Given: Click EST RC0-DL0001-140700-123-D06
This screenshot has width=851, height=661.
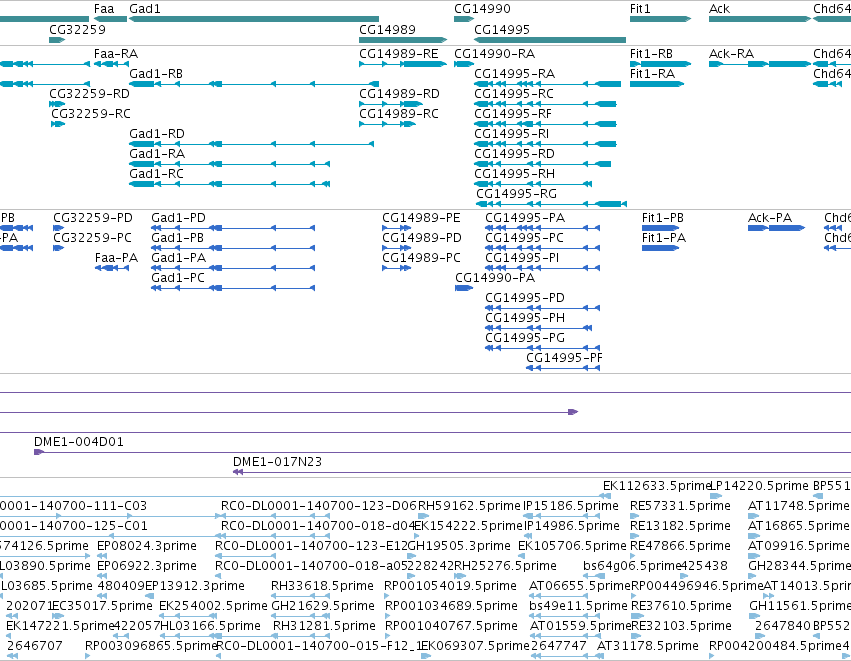Looking at the screenshot, I should pos(319,506).
